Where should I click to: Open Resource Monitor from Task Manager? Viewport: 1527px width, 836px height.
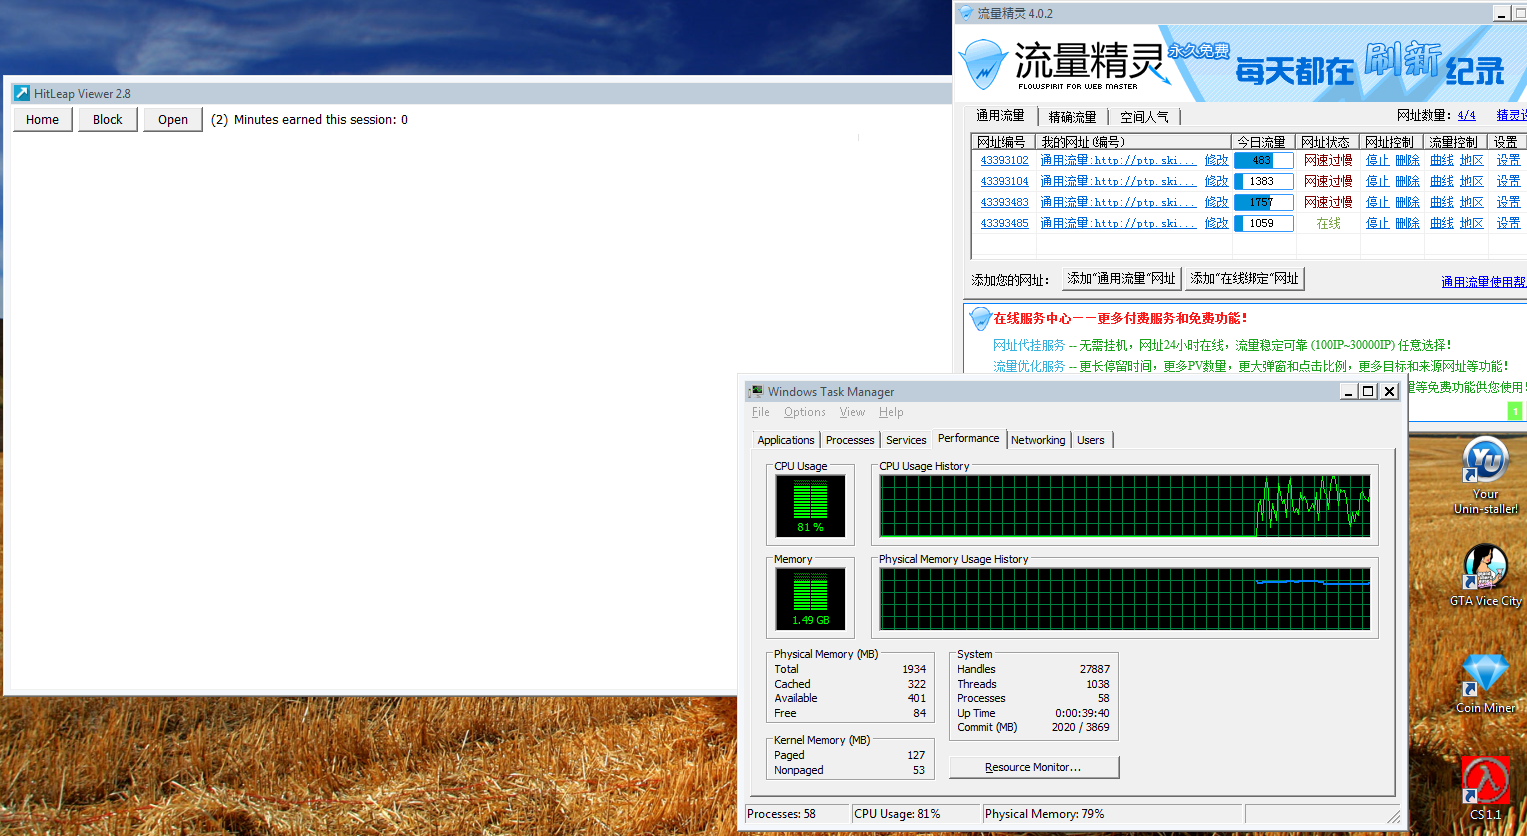tap(1034, 767)
